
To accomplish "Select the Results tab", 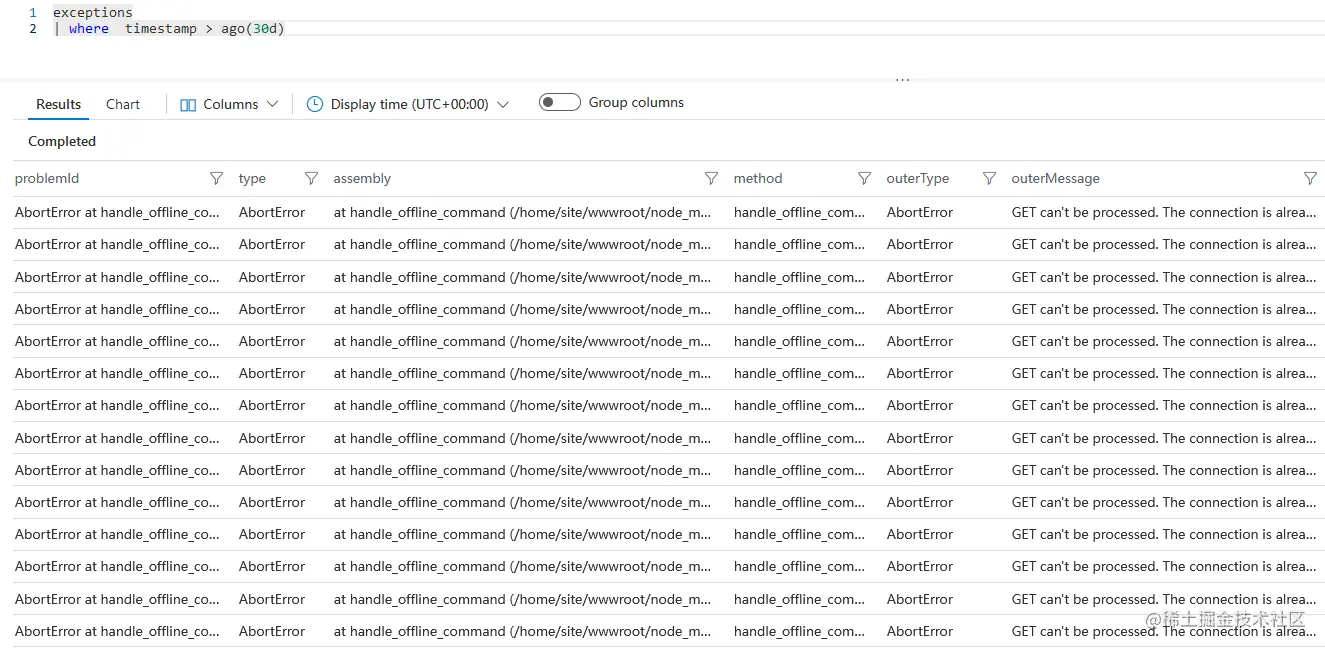I will pyautogui.click(x=58, y=103).
